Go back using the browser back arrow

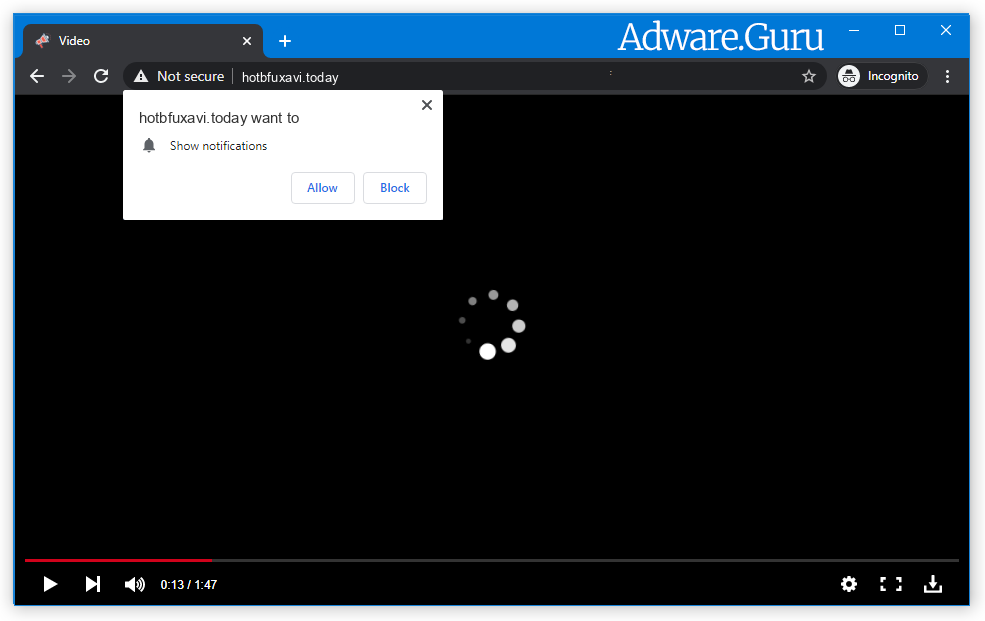37,76
